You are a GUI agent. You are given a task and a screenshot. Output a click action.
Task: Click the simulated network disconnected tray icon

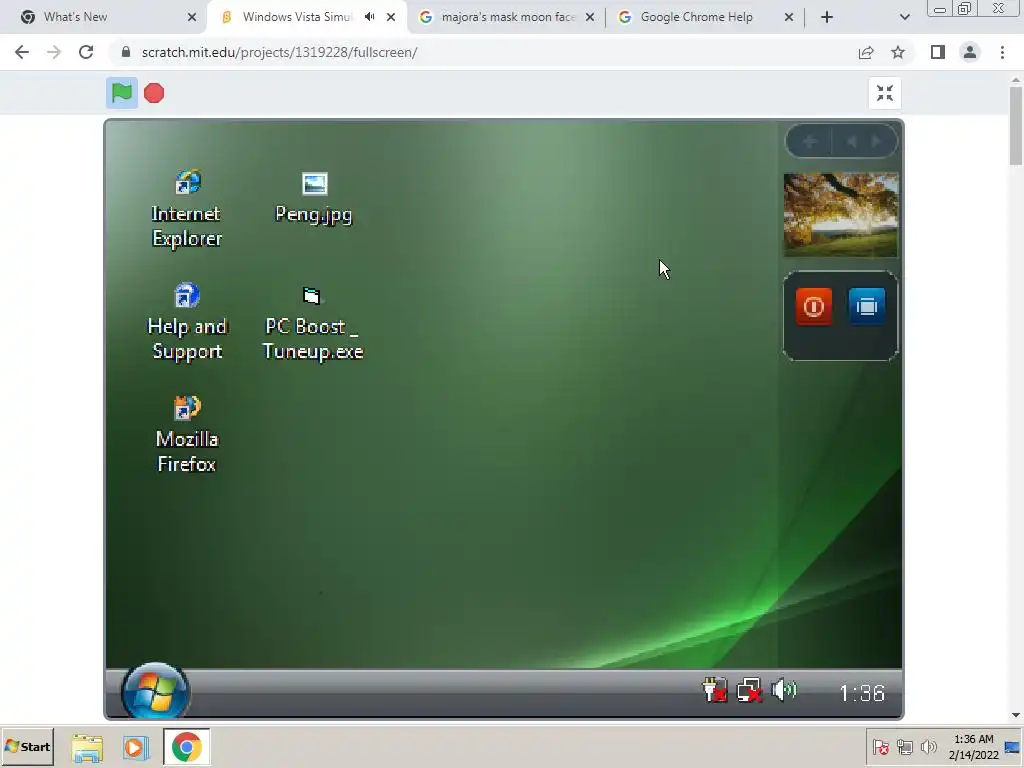click(749, 690)
